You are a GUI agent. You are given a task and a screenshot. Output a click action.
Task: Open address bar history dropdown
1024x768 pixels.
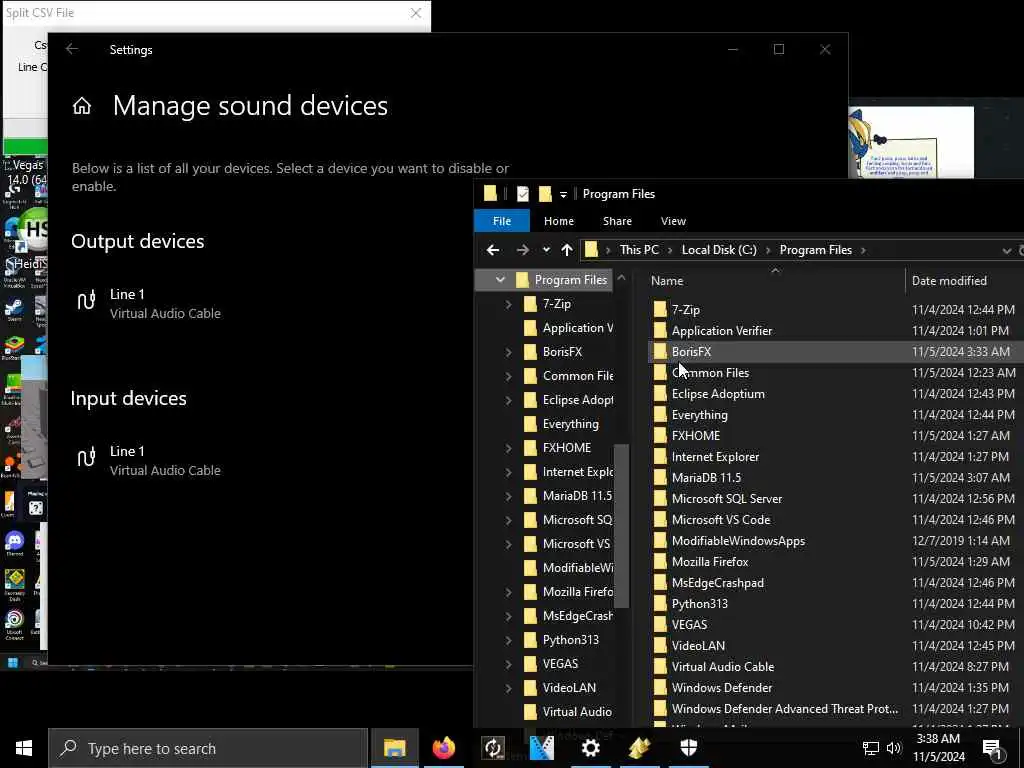(x=1006, y=251)
